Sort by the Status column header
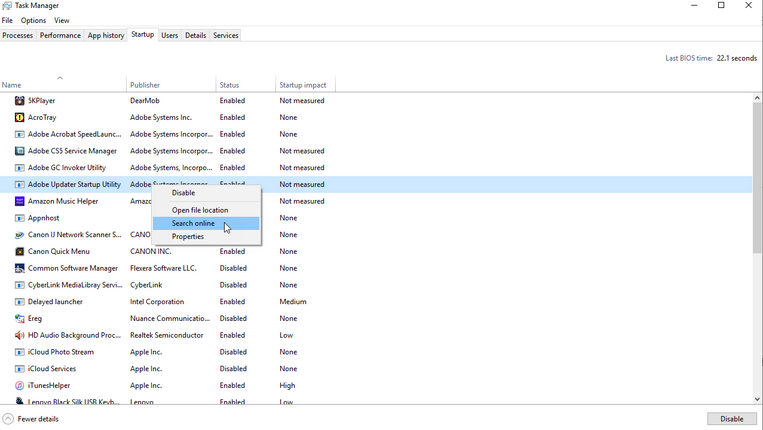 (246, 83)
